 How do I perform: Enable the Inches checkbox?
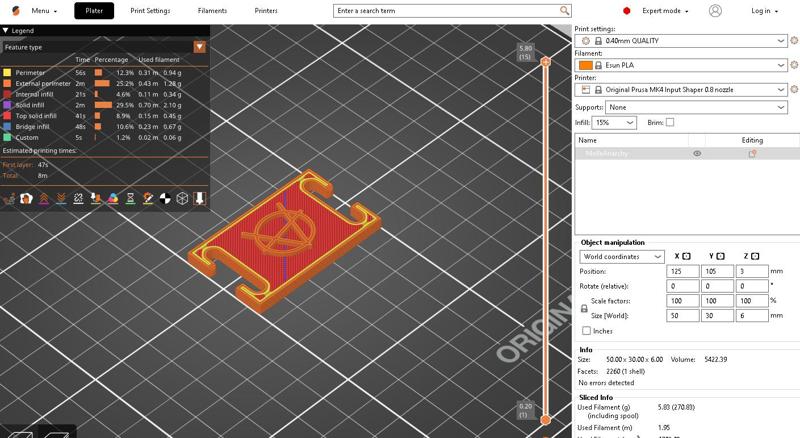(x=587, y=331)
